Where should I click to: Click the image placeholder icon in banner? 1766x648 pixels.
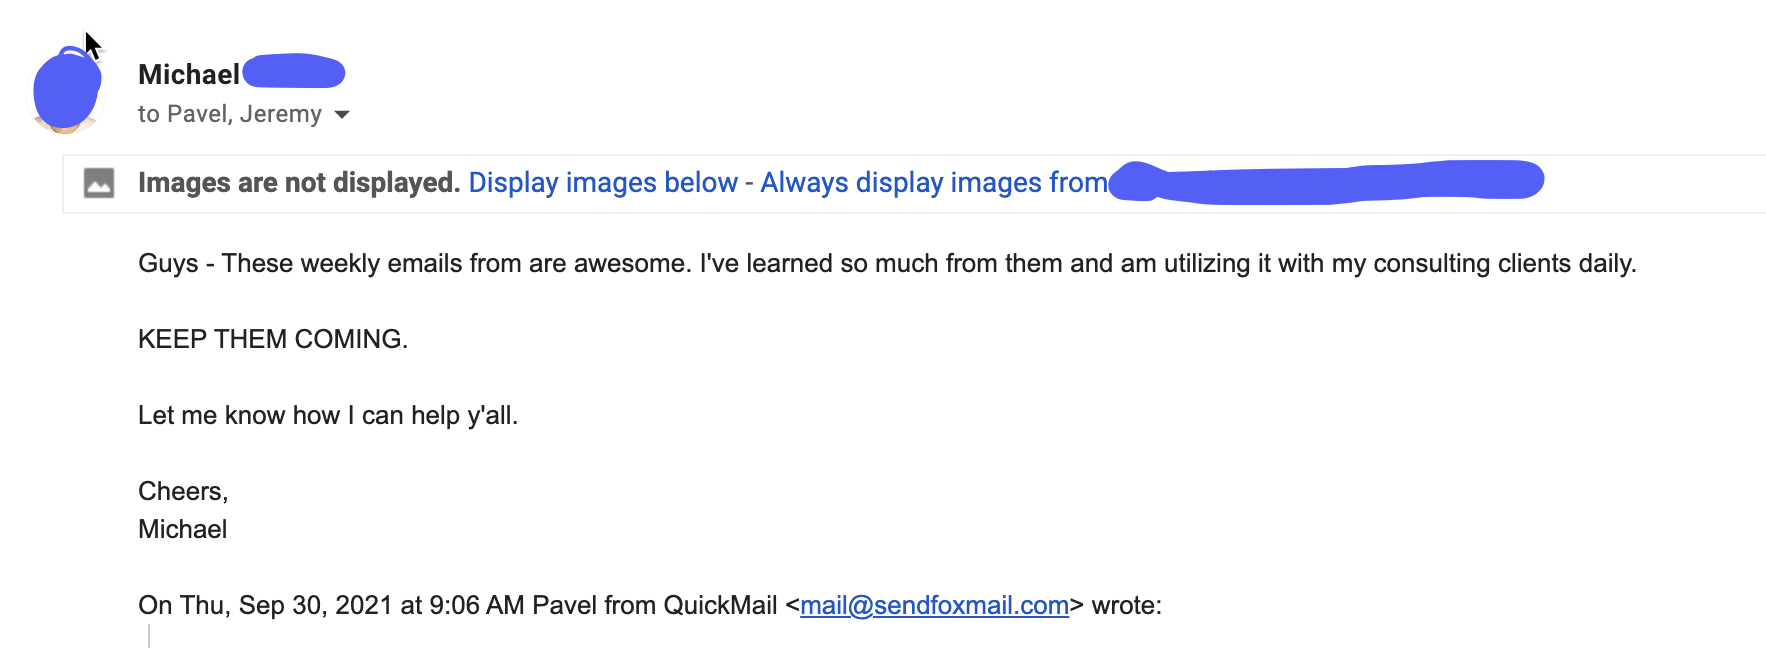(99, 183)
